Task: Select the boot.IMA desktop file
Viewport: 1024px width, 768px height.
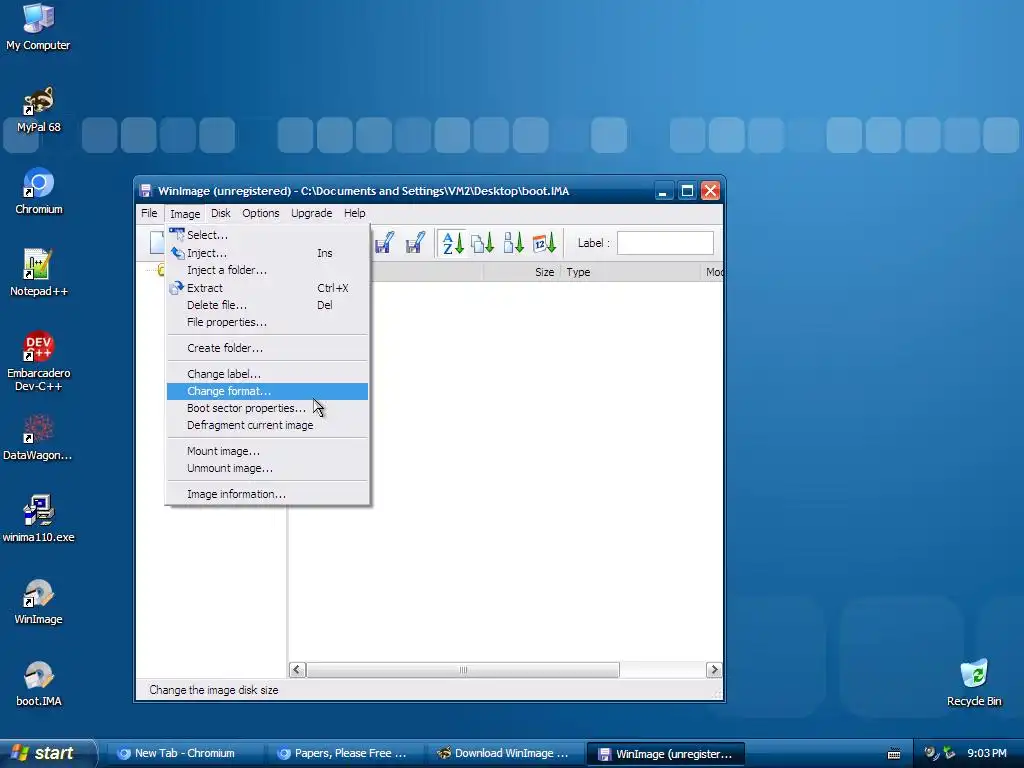Action: pos(38,684)
